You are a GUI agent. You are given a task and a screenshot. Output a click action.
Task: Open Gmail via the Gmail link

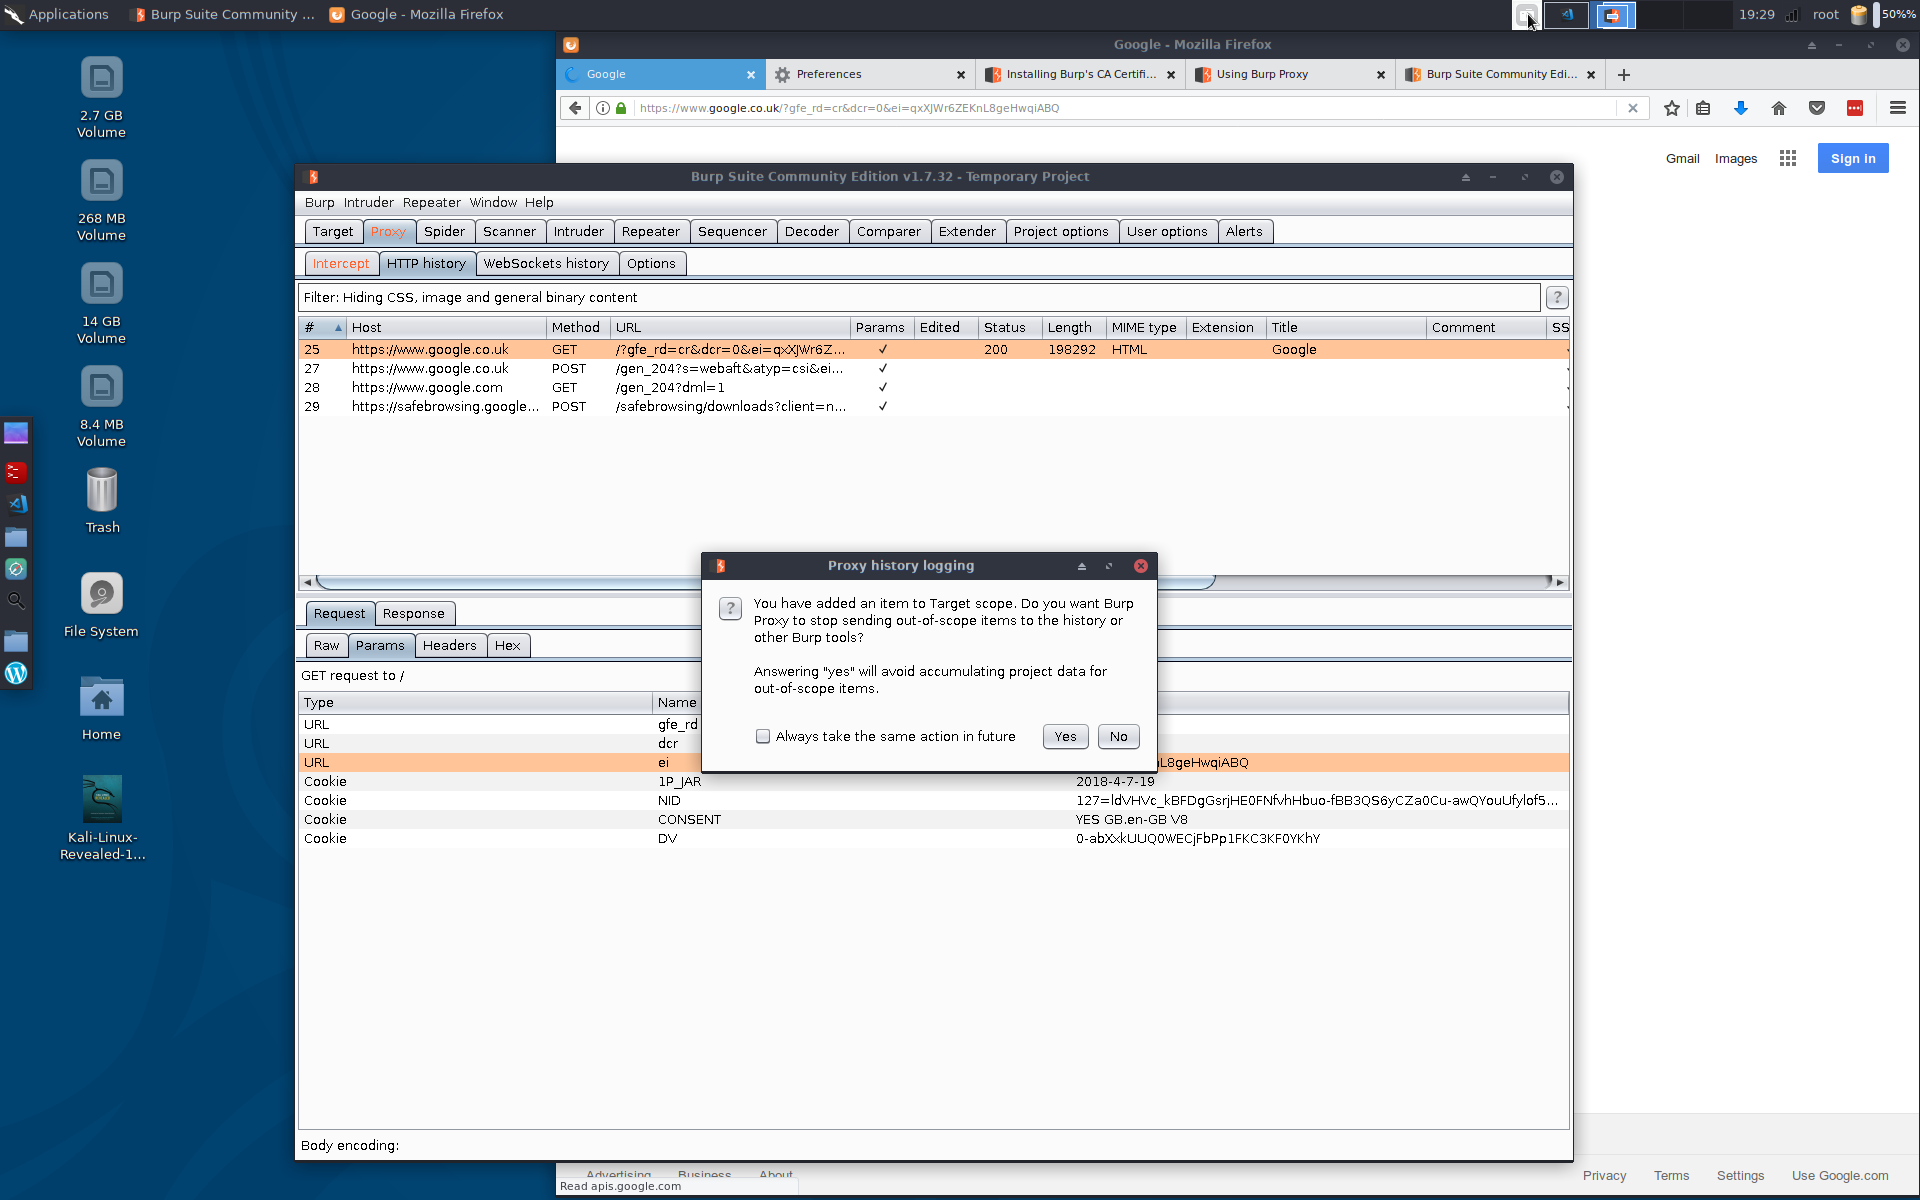tap(1682, 158)
